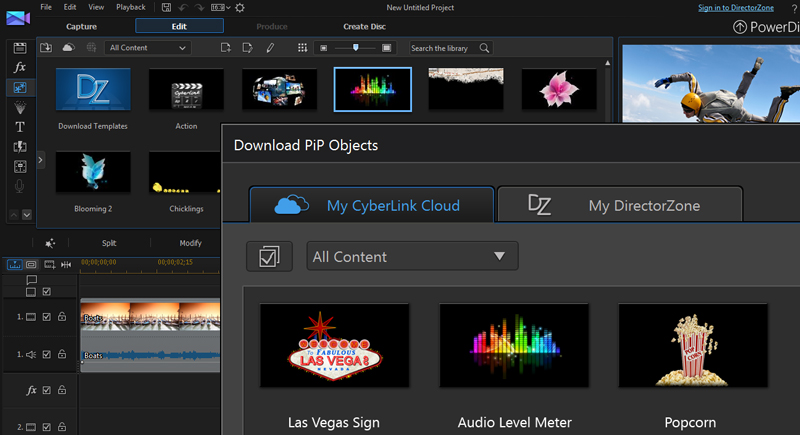Expand the library explorer side arrow
This screenshot has height=435, width=800.
(x=40, y=160)
